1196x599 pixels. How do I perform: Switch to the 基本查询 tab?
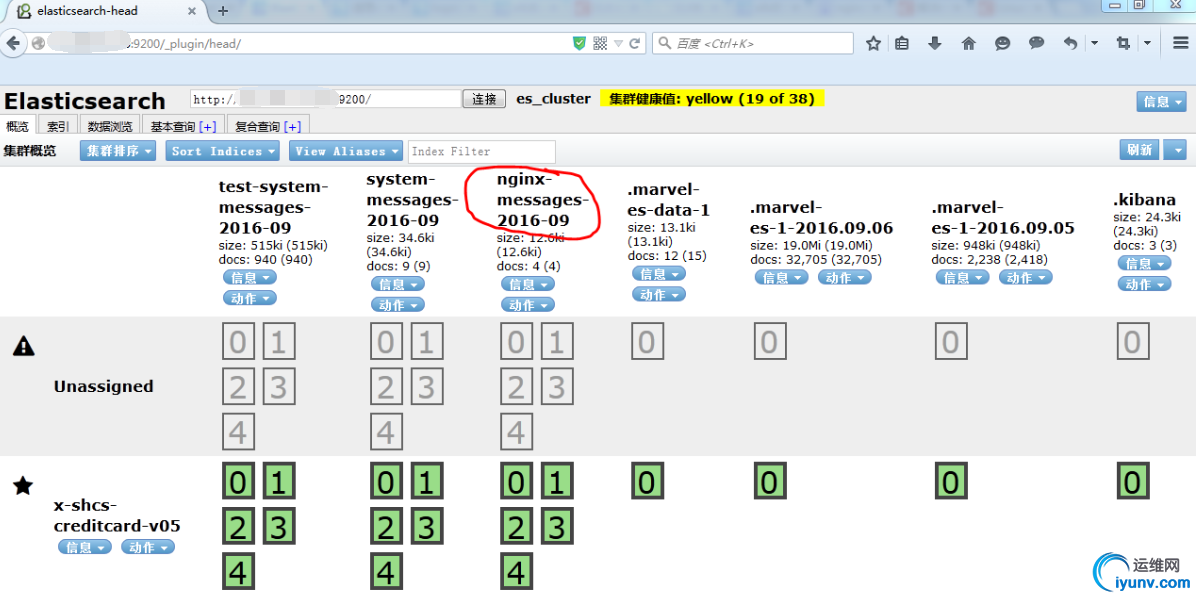183,126
